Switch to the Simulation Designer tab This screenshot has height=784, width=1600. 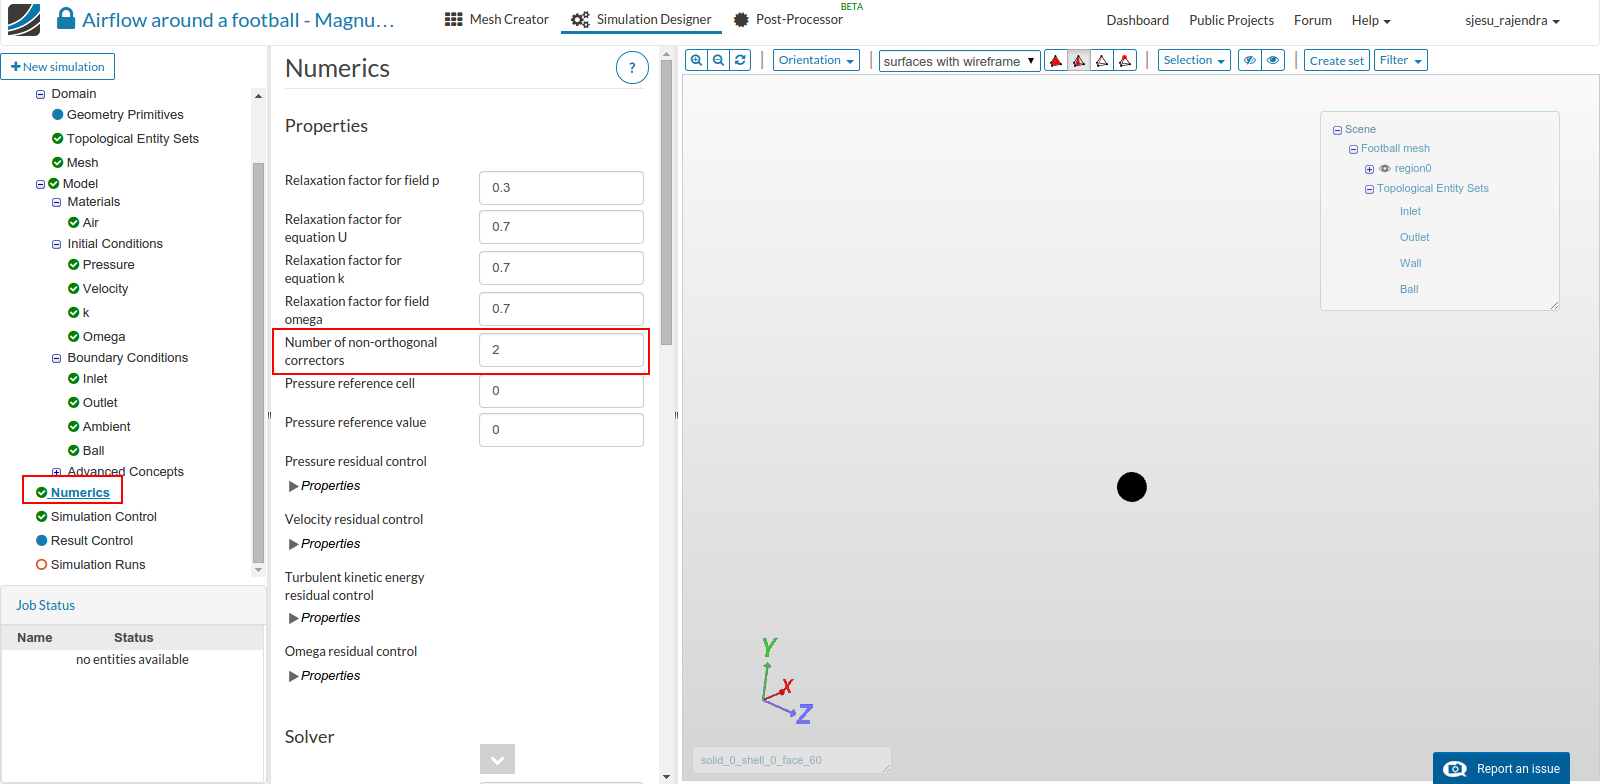tap(641, 20)
